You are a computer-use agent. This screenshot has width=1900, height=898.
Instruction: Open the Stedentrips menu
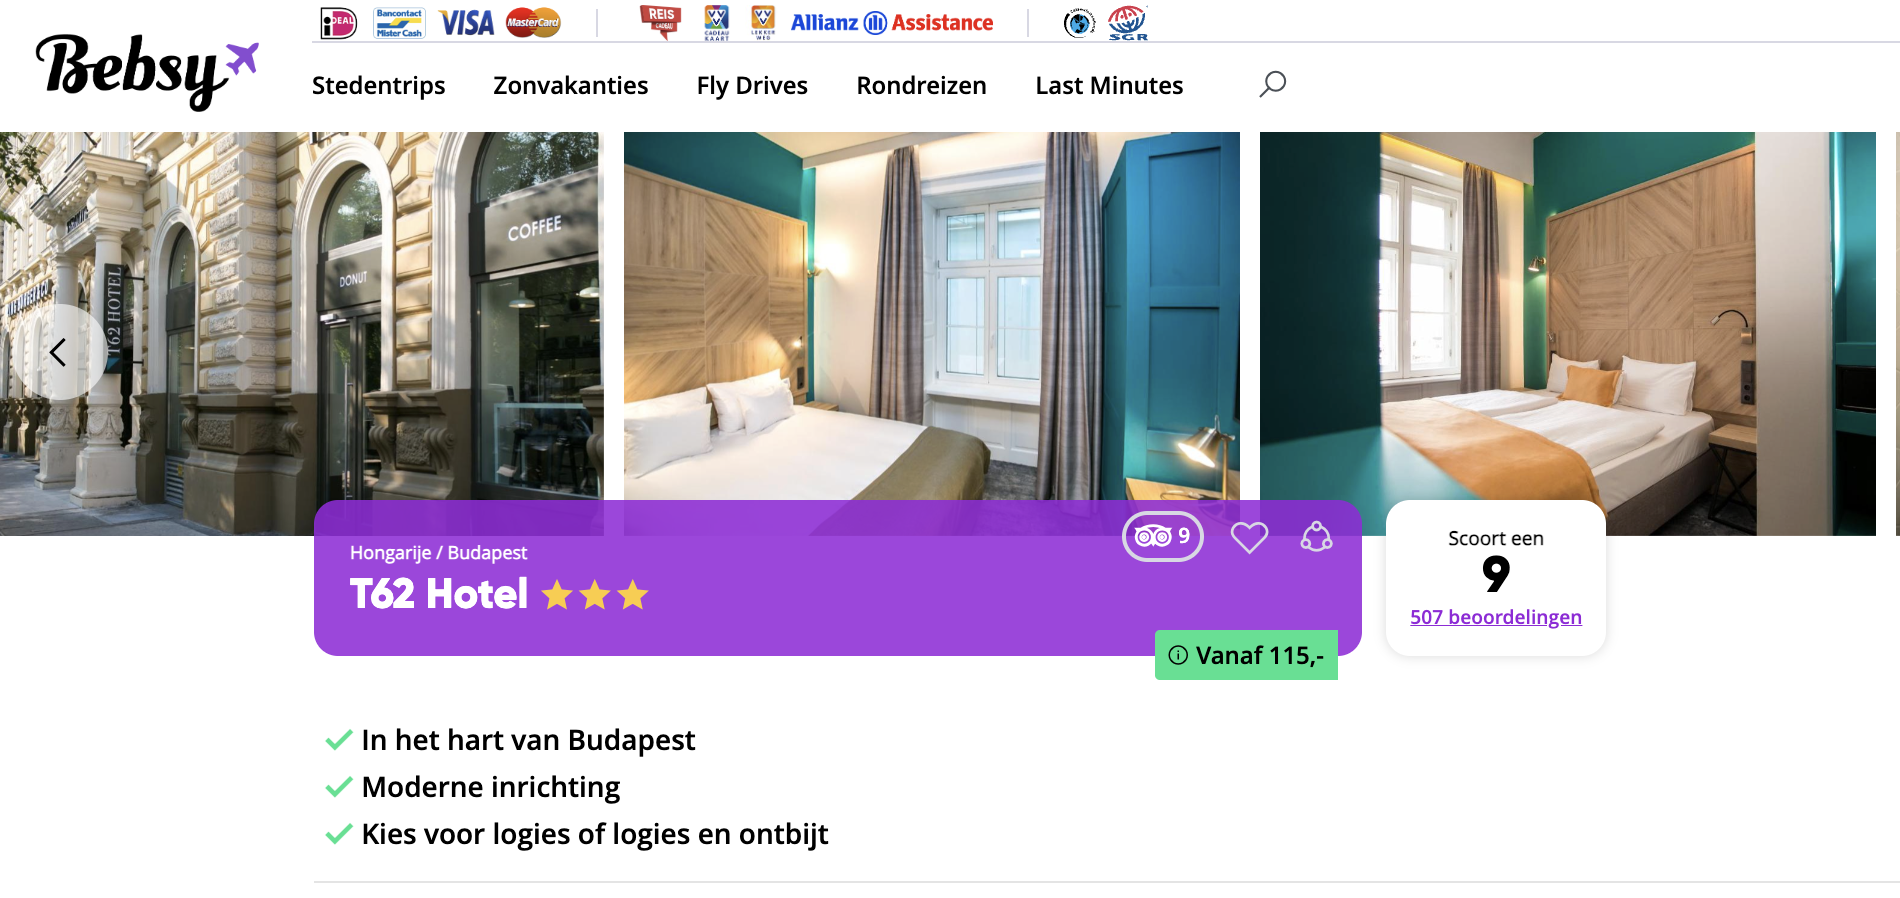pos(379,85)
